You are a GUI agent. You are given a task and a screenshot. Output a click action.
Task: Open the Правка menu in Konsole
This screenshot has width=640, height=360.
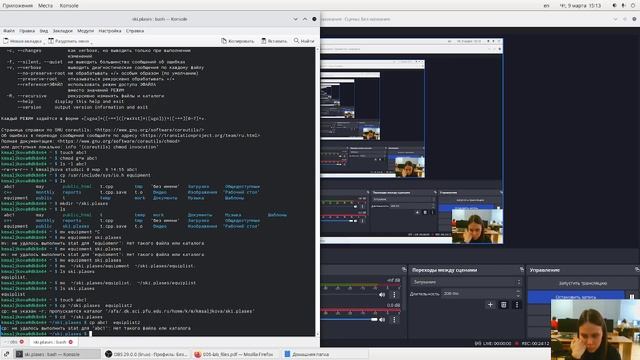click(27, 31)
